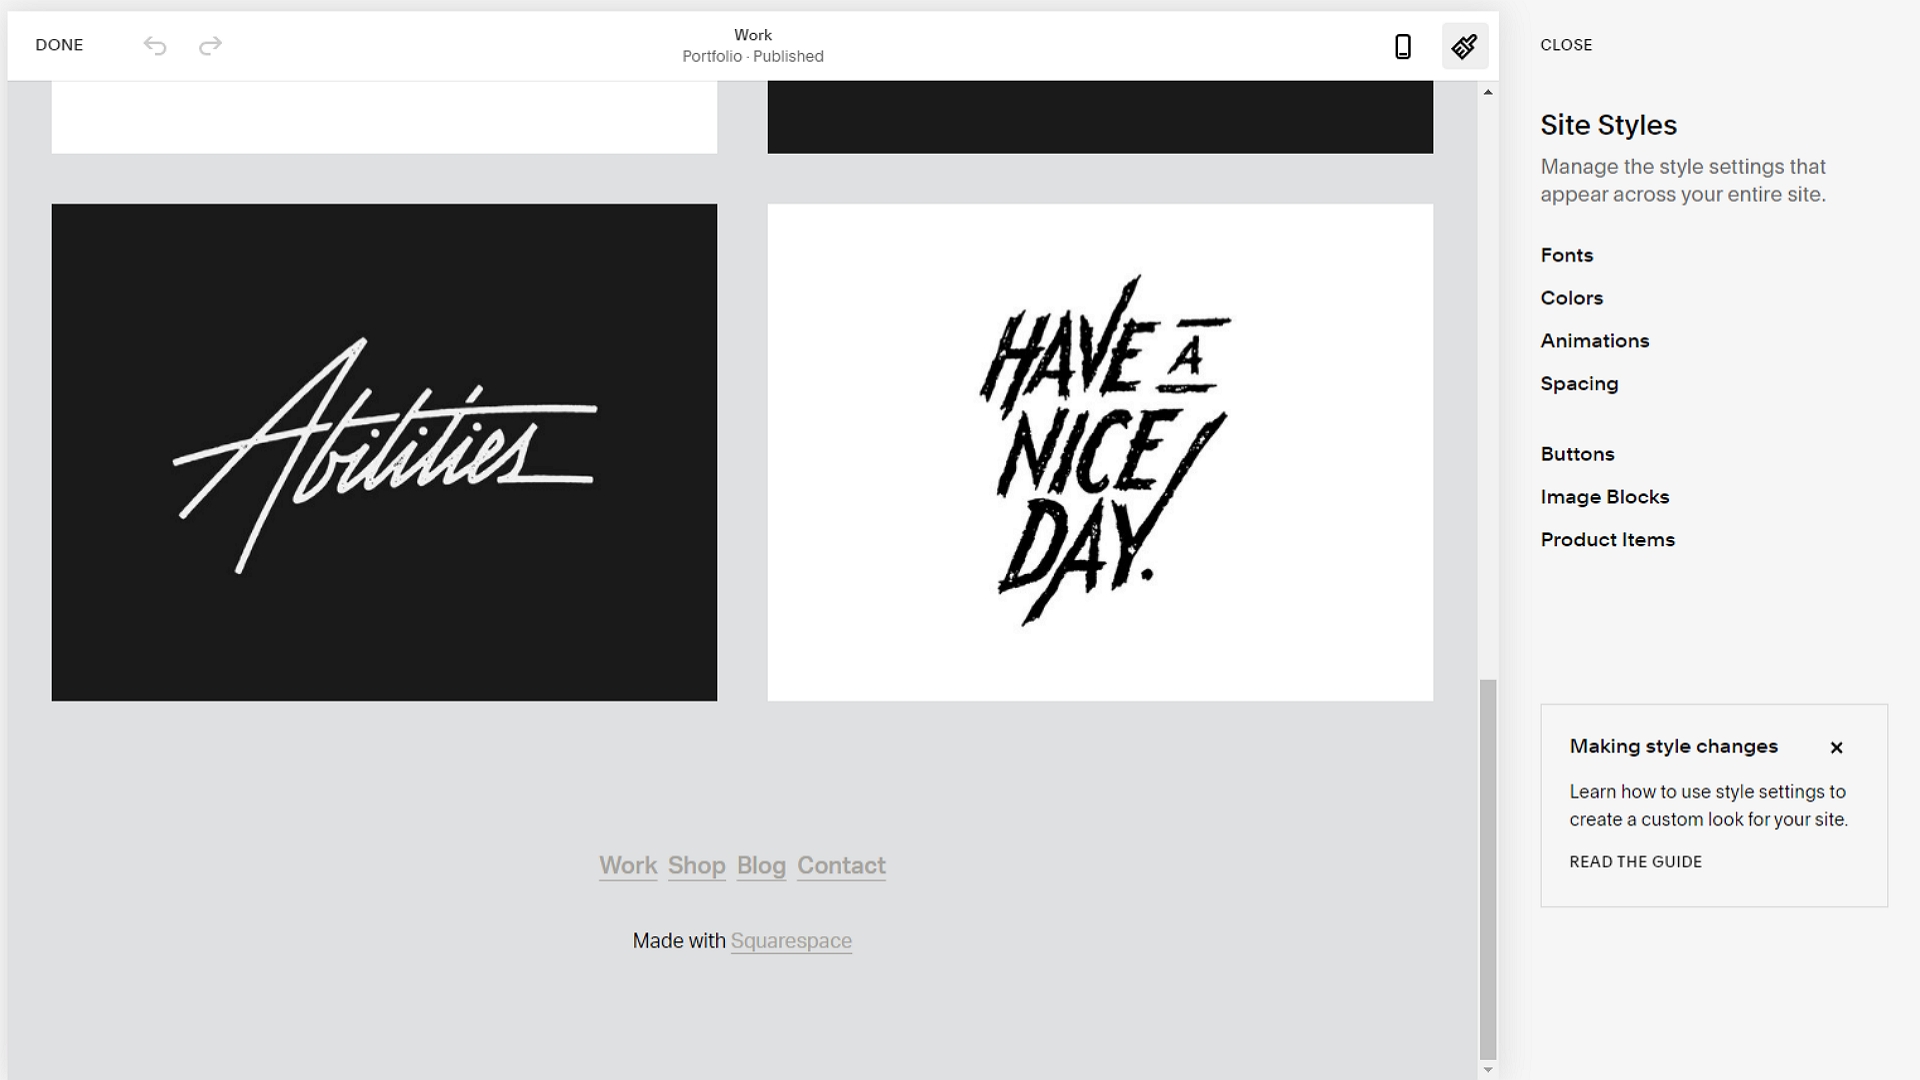Close the Site Styles panel
The image size is (1920, 1080).
[1567, 45]
